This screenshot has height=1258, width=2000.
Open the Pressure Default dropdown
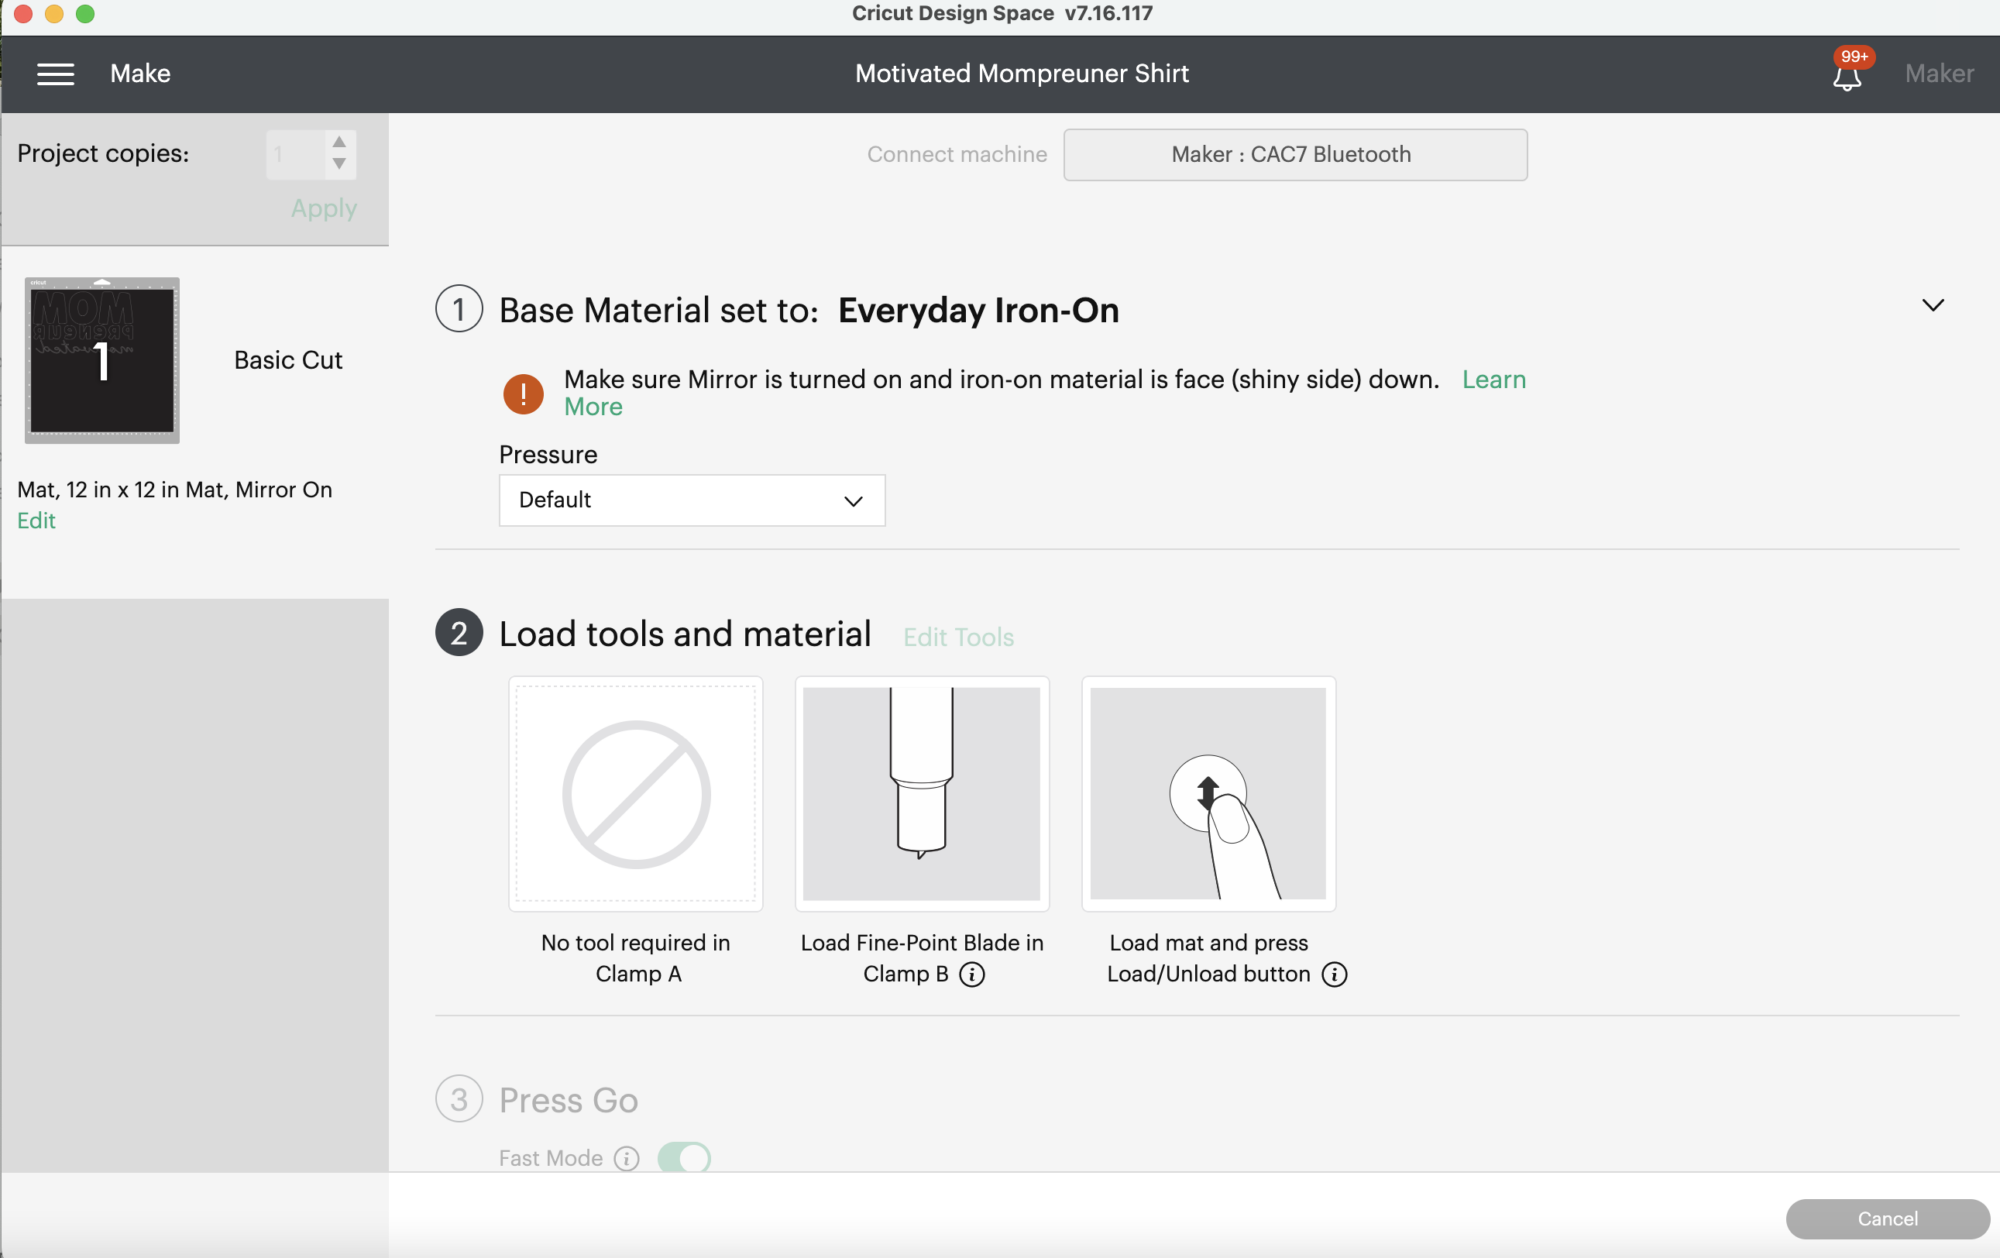(690, 499)
